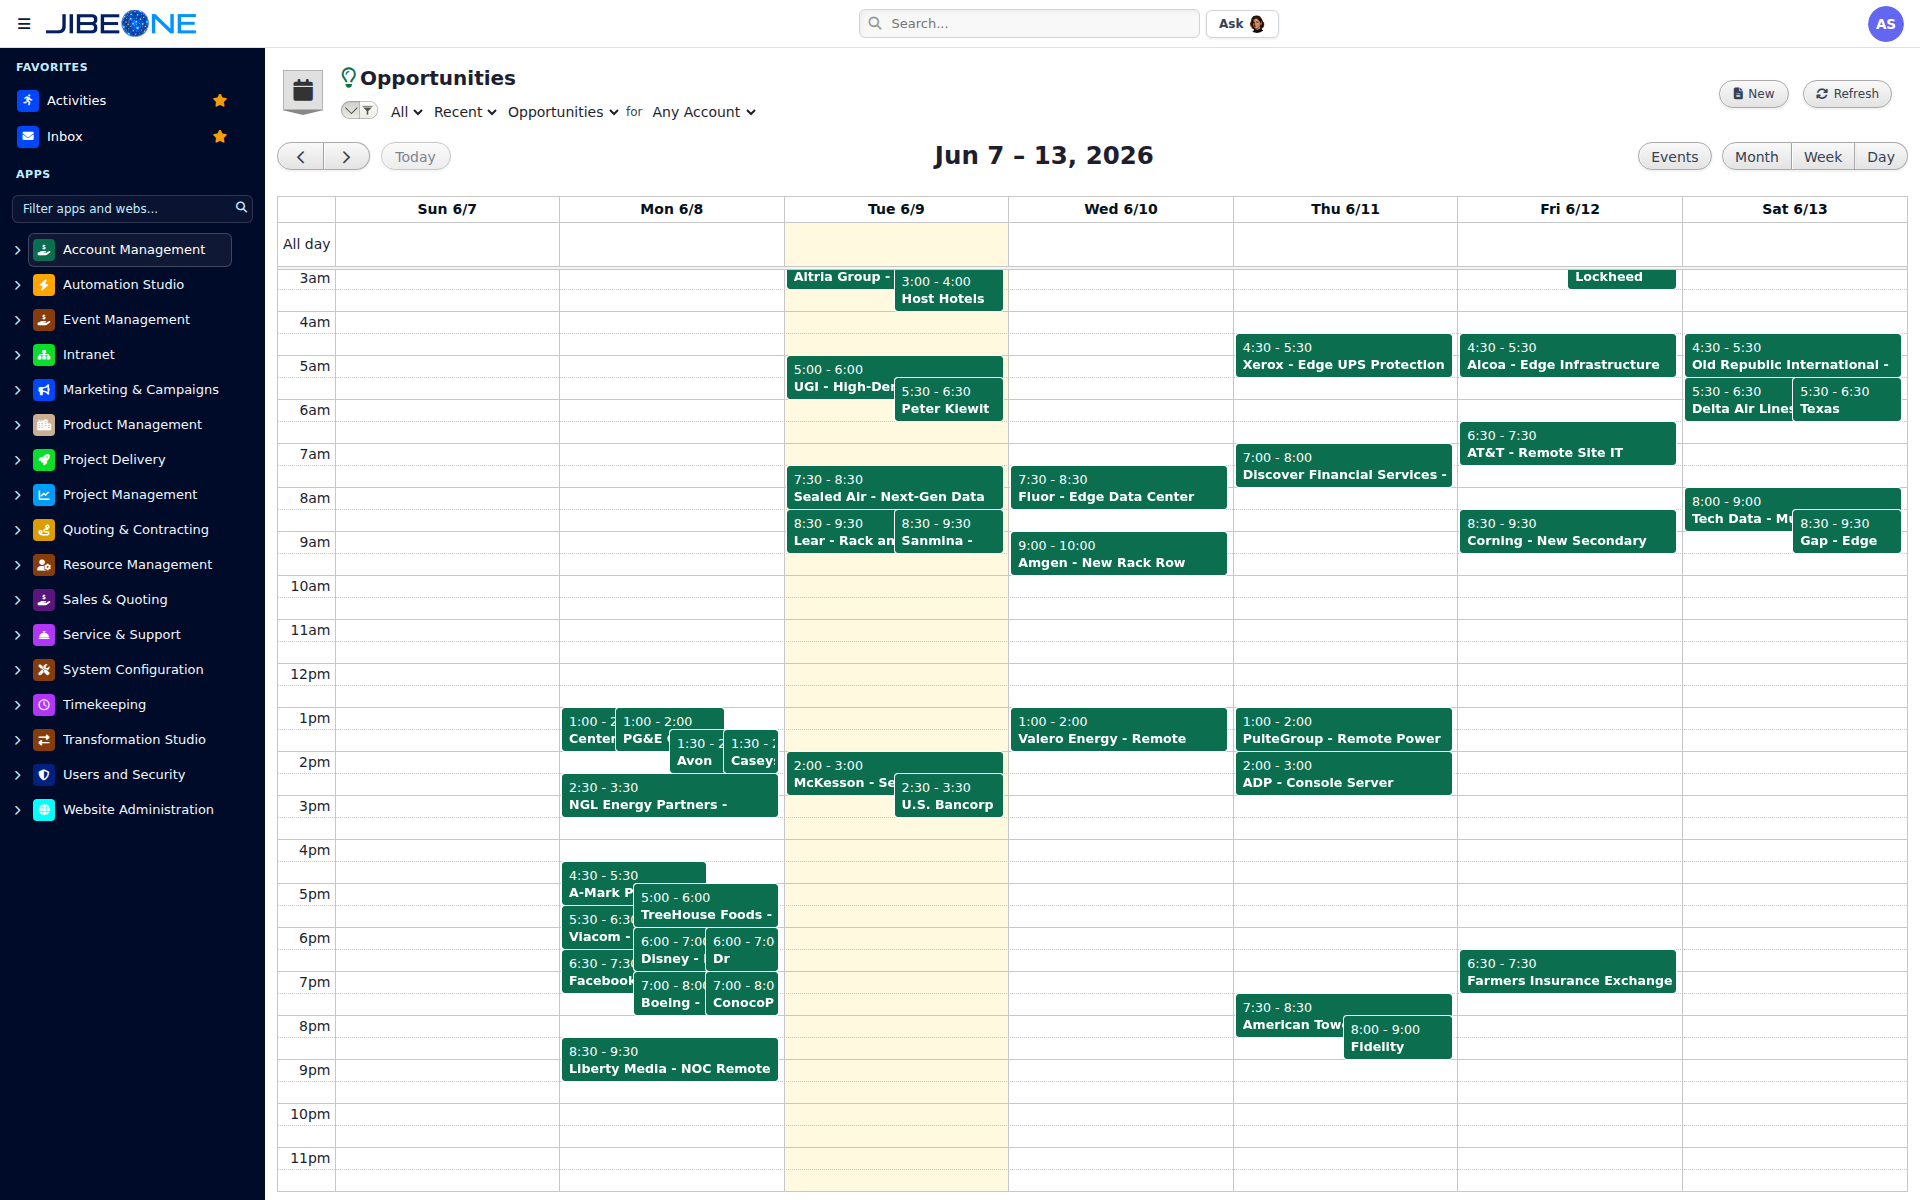Viewport: 1920px width, 1200px height.
Task: Click the Inbox favorite icon
Action: [x=28, y=136]
